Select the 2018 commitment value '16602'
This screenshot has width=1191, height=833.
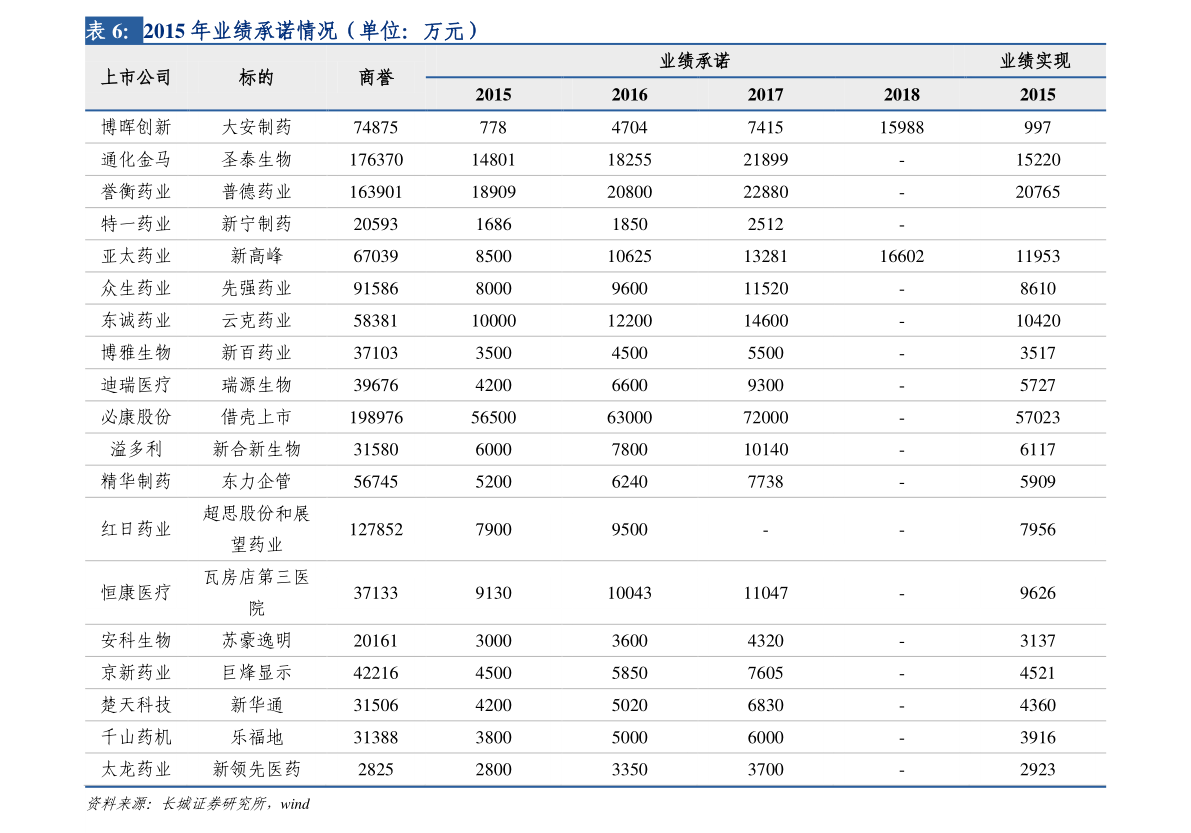tap(902, 257)
